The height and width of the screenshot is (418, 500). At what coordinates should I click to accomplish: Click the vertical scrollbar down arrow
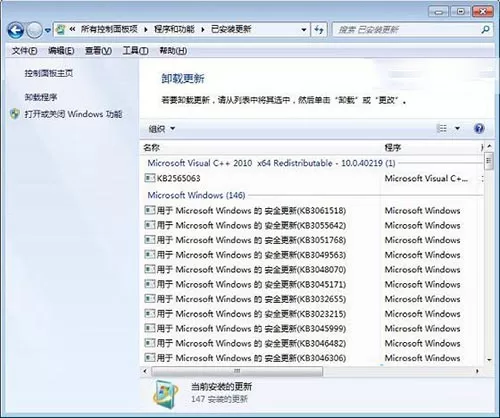click(489, 360)
